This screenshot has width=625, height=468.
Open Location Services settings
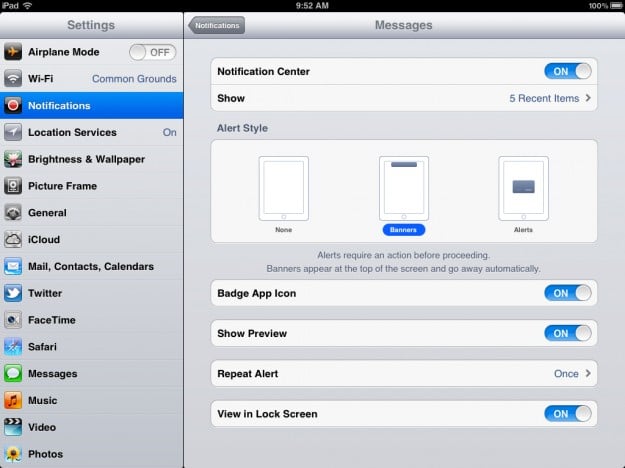[x=92, y=132]
